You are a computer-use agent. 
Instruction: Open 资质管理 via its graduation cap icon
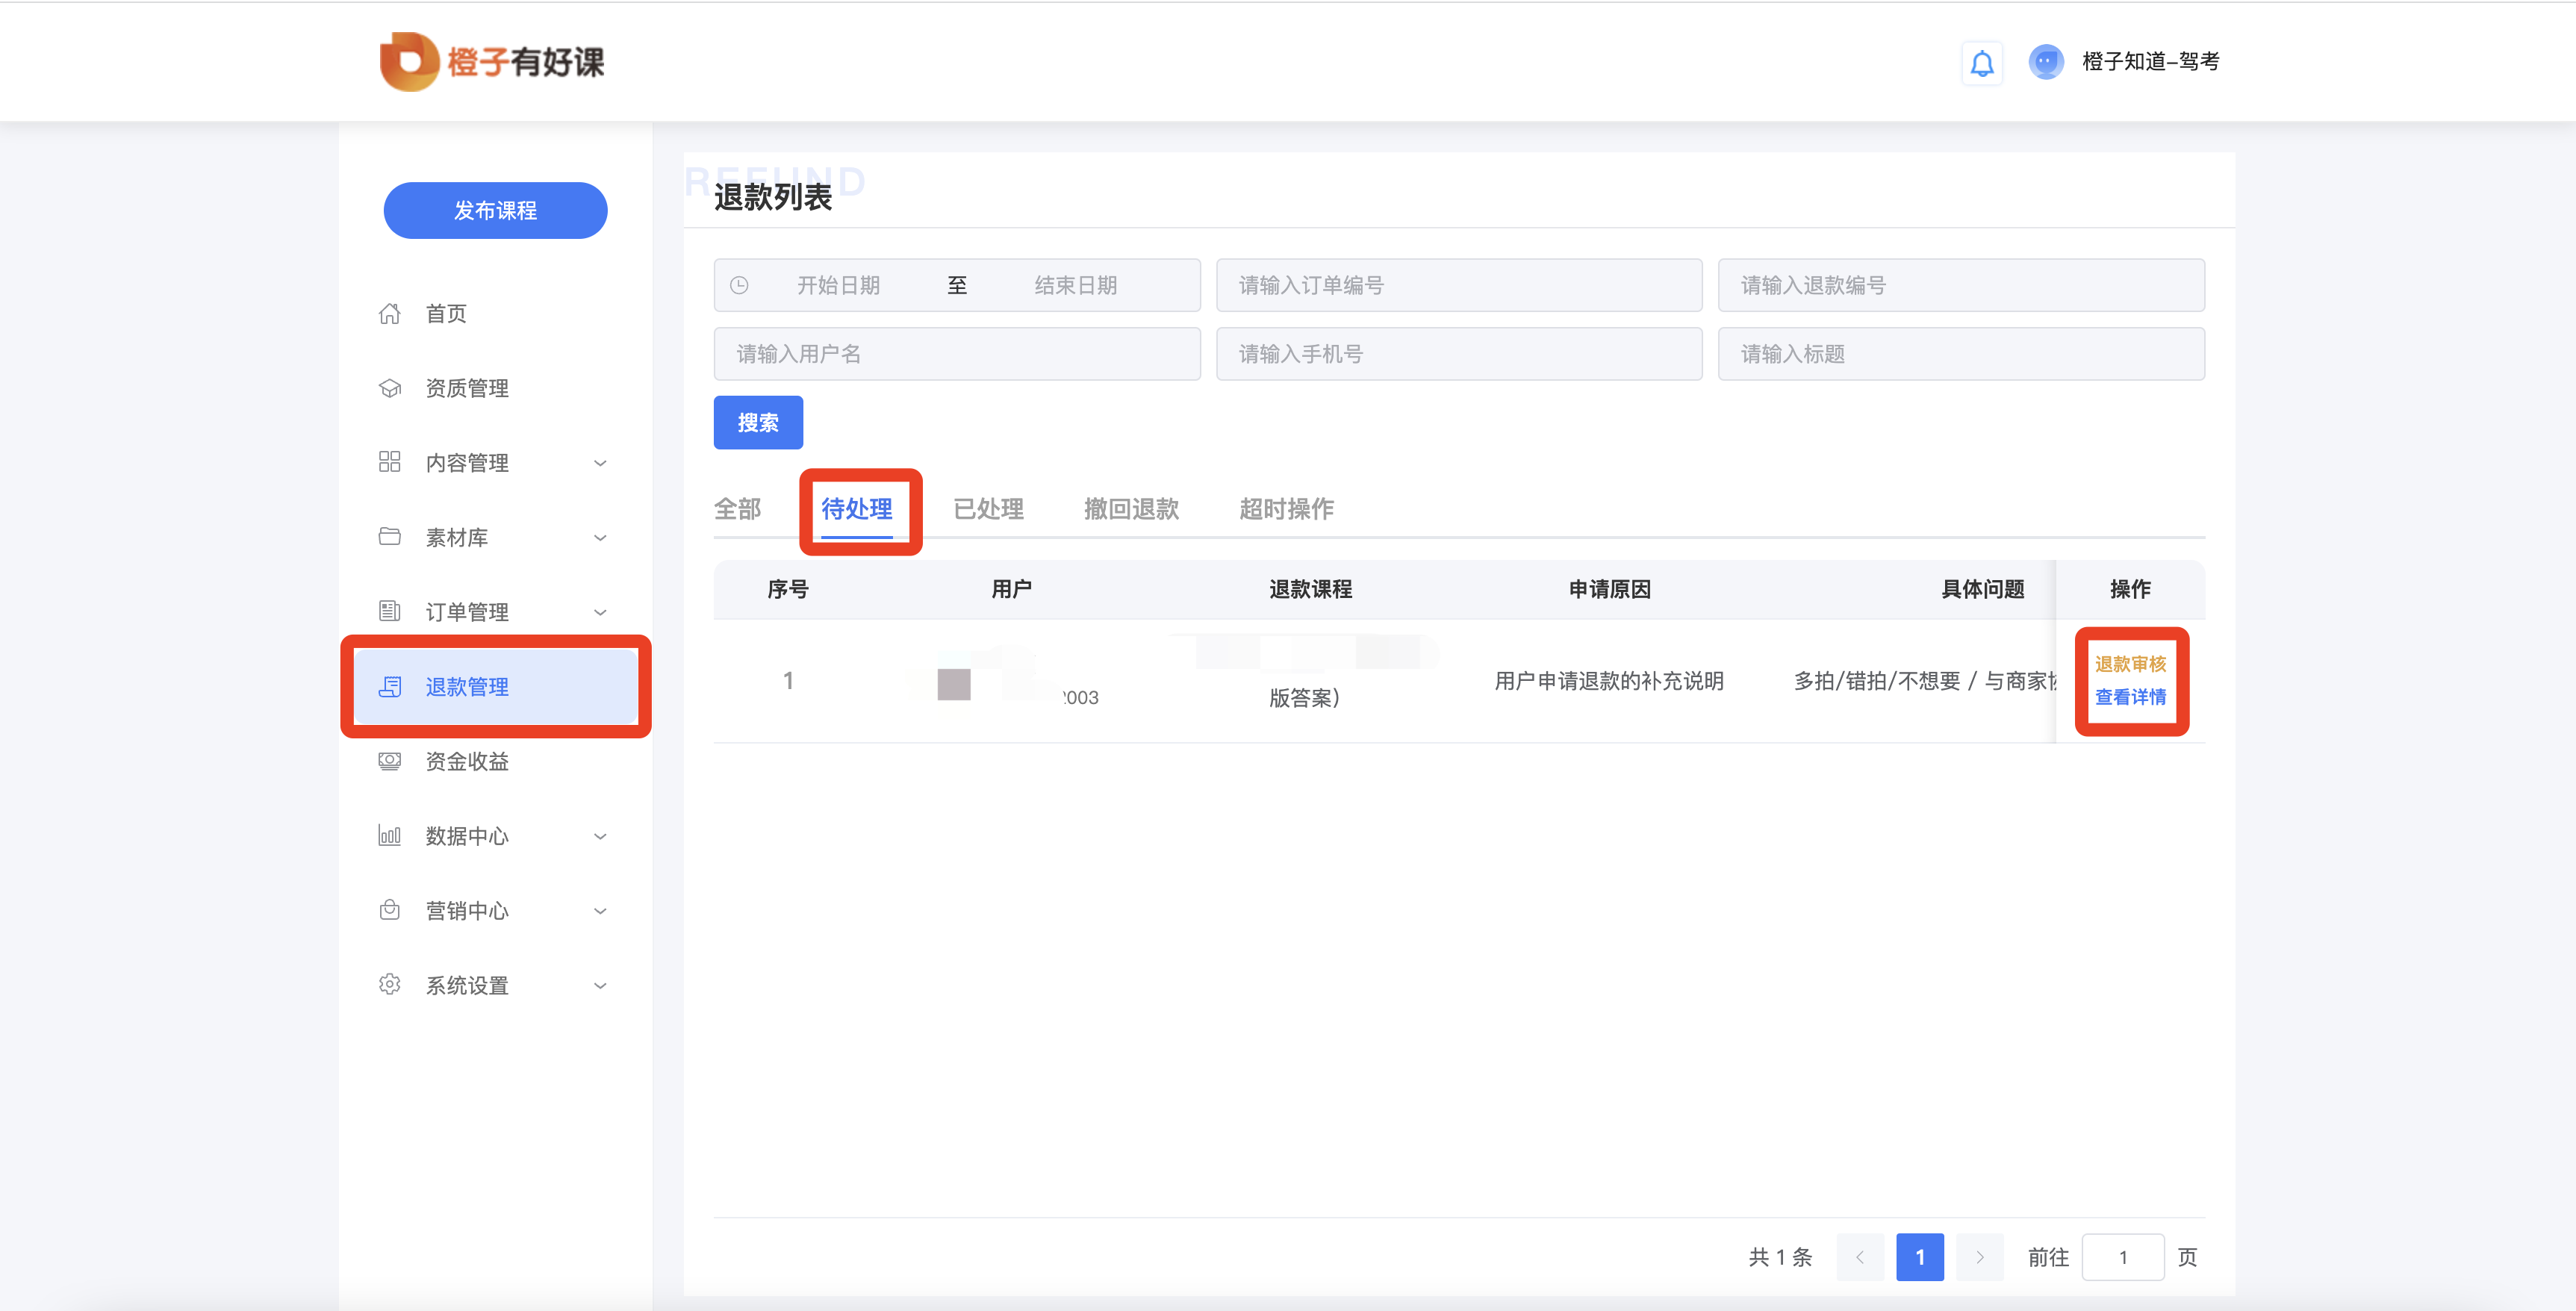click(390, 388)
